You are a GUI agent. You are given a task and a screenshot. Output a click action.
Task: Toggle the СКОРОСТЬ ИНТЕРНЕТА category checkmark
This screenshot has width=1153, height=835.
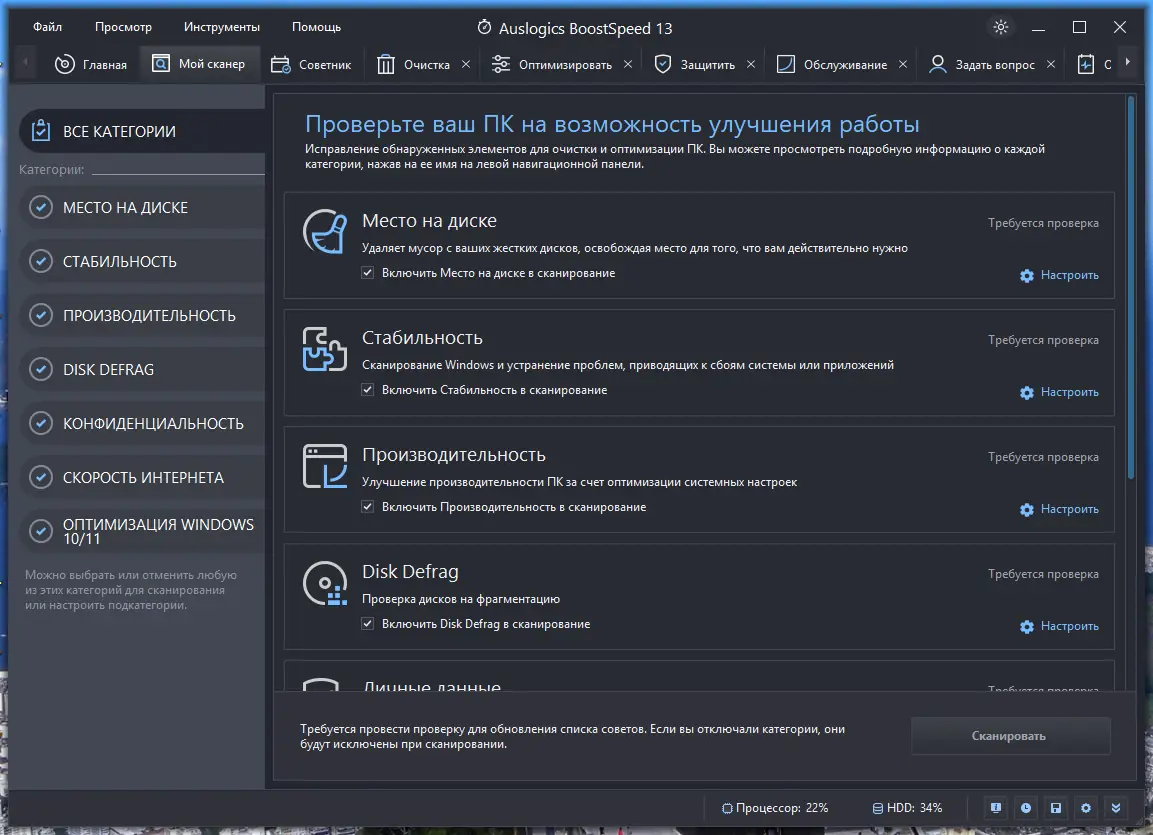point(40,477)
